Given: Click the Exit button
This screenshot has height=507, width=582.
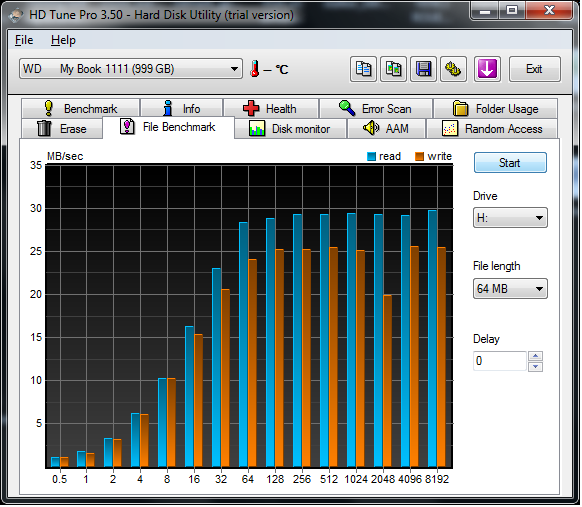Looking at the screenshot, I should pyautogui.click(x=535, y=69).
